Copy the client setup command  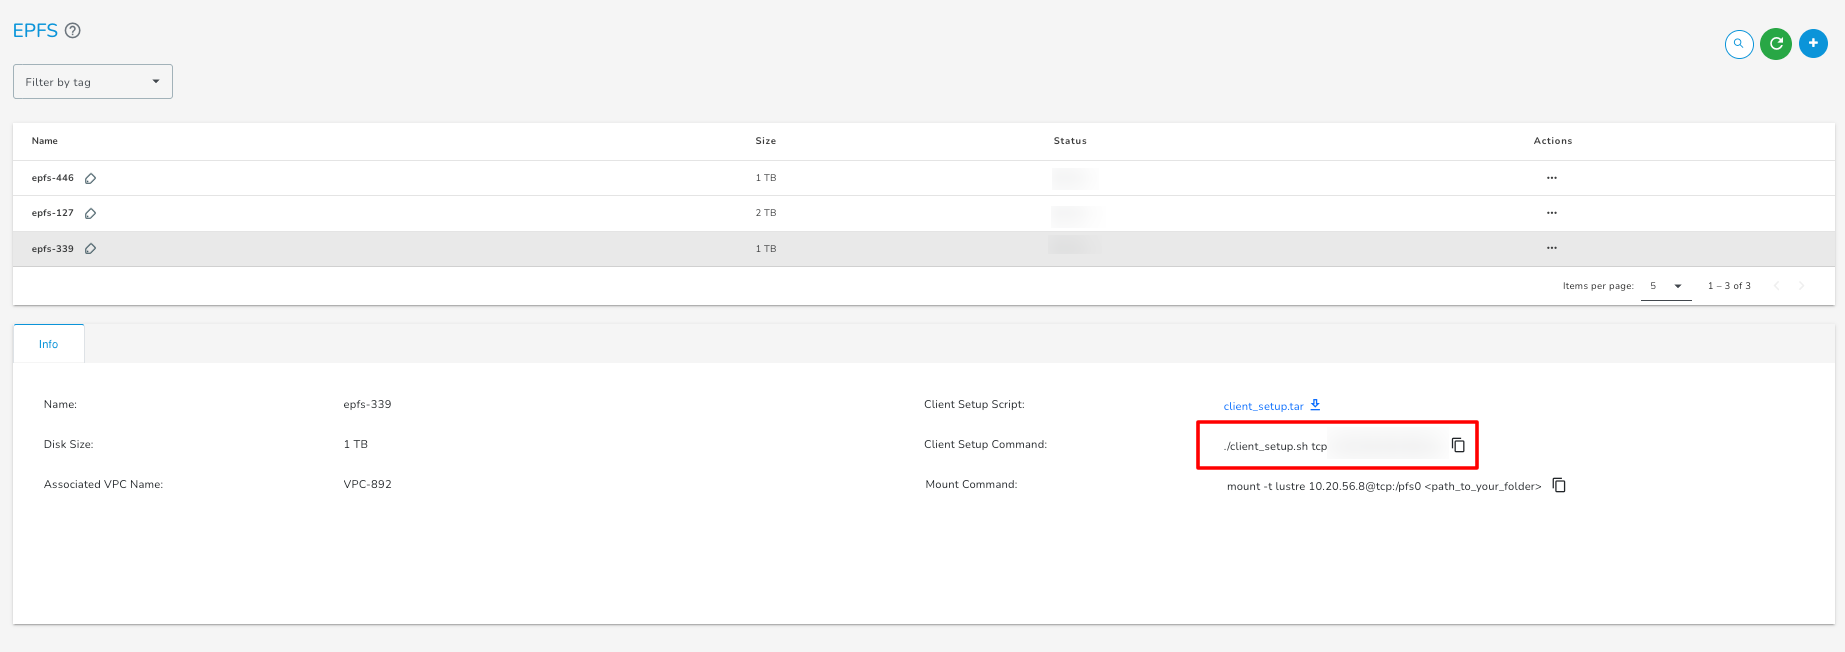click(1458, 445)
